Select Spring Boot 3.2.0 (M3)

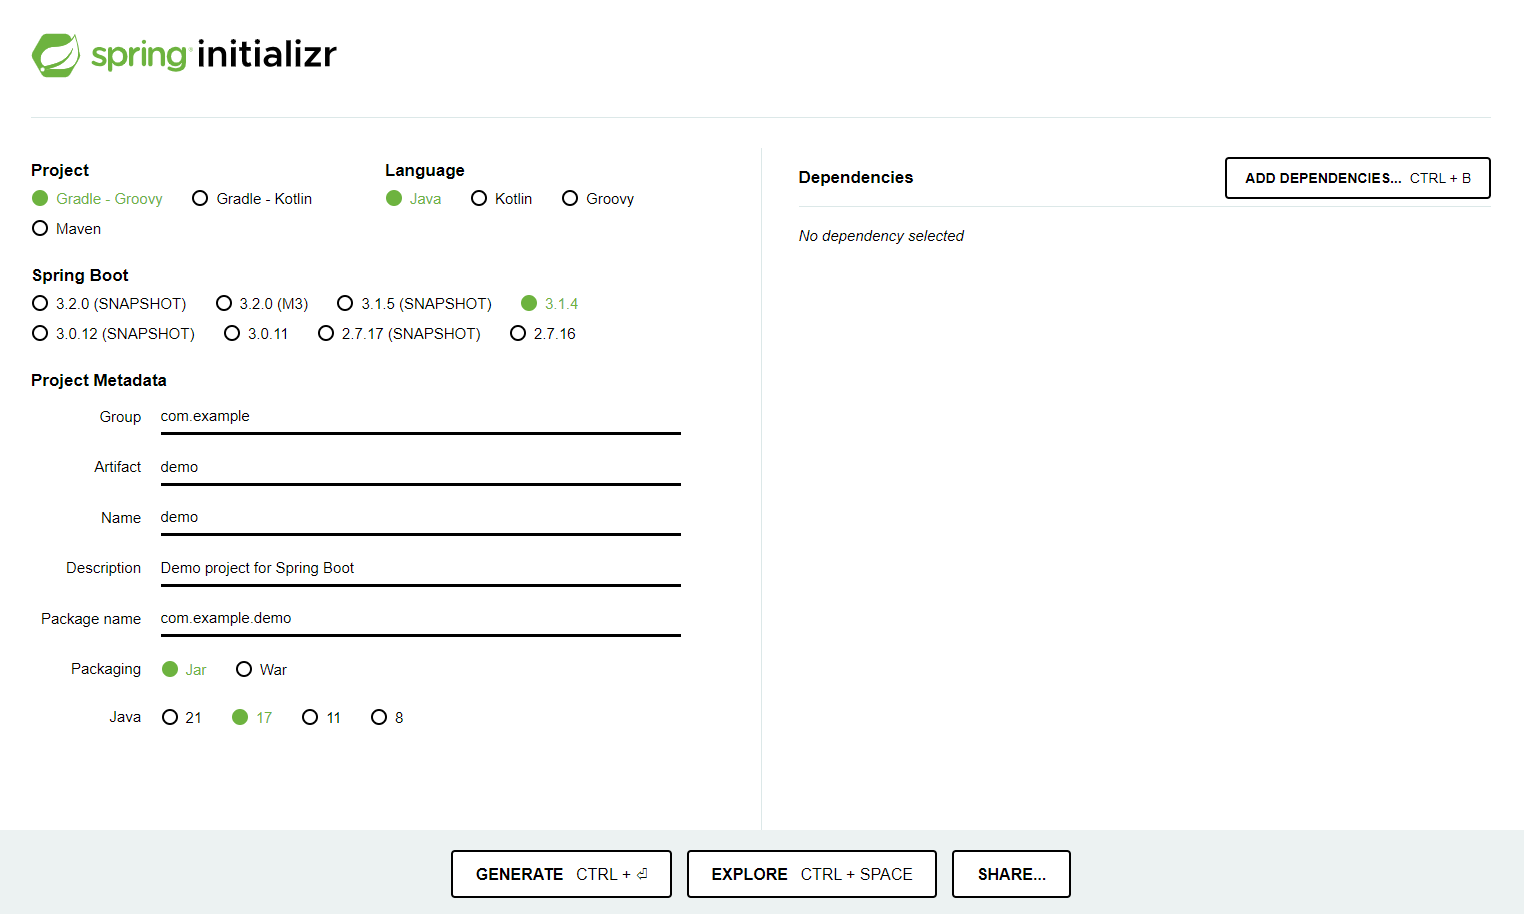tap(262, 304)
